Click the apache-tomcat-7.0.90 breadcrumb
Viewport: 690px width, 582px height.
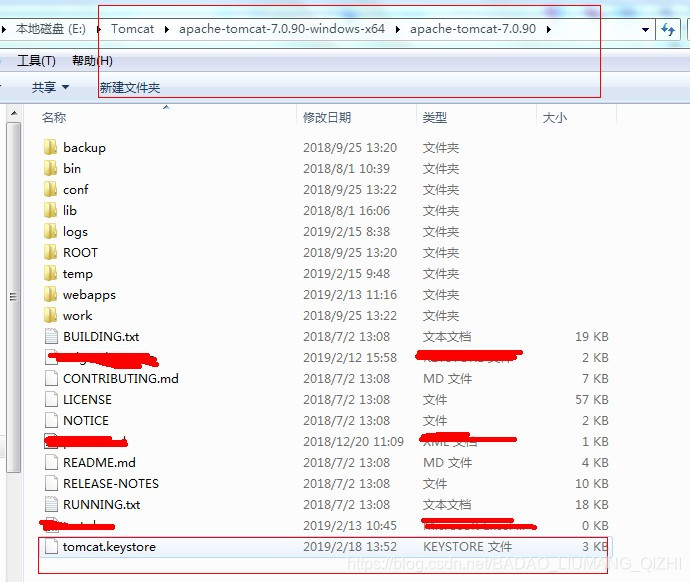pyautogui.click(x=473, y=29)
